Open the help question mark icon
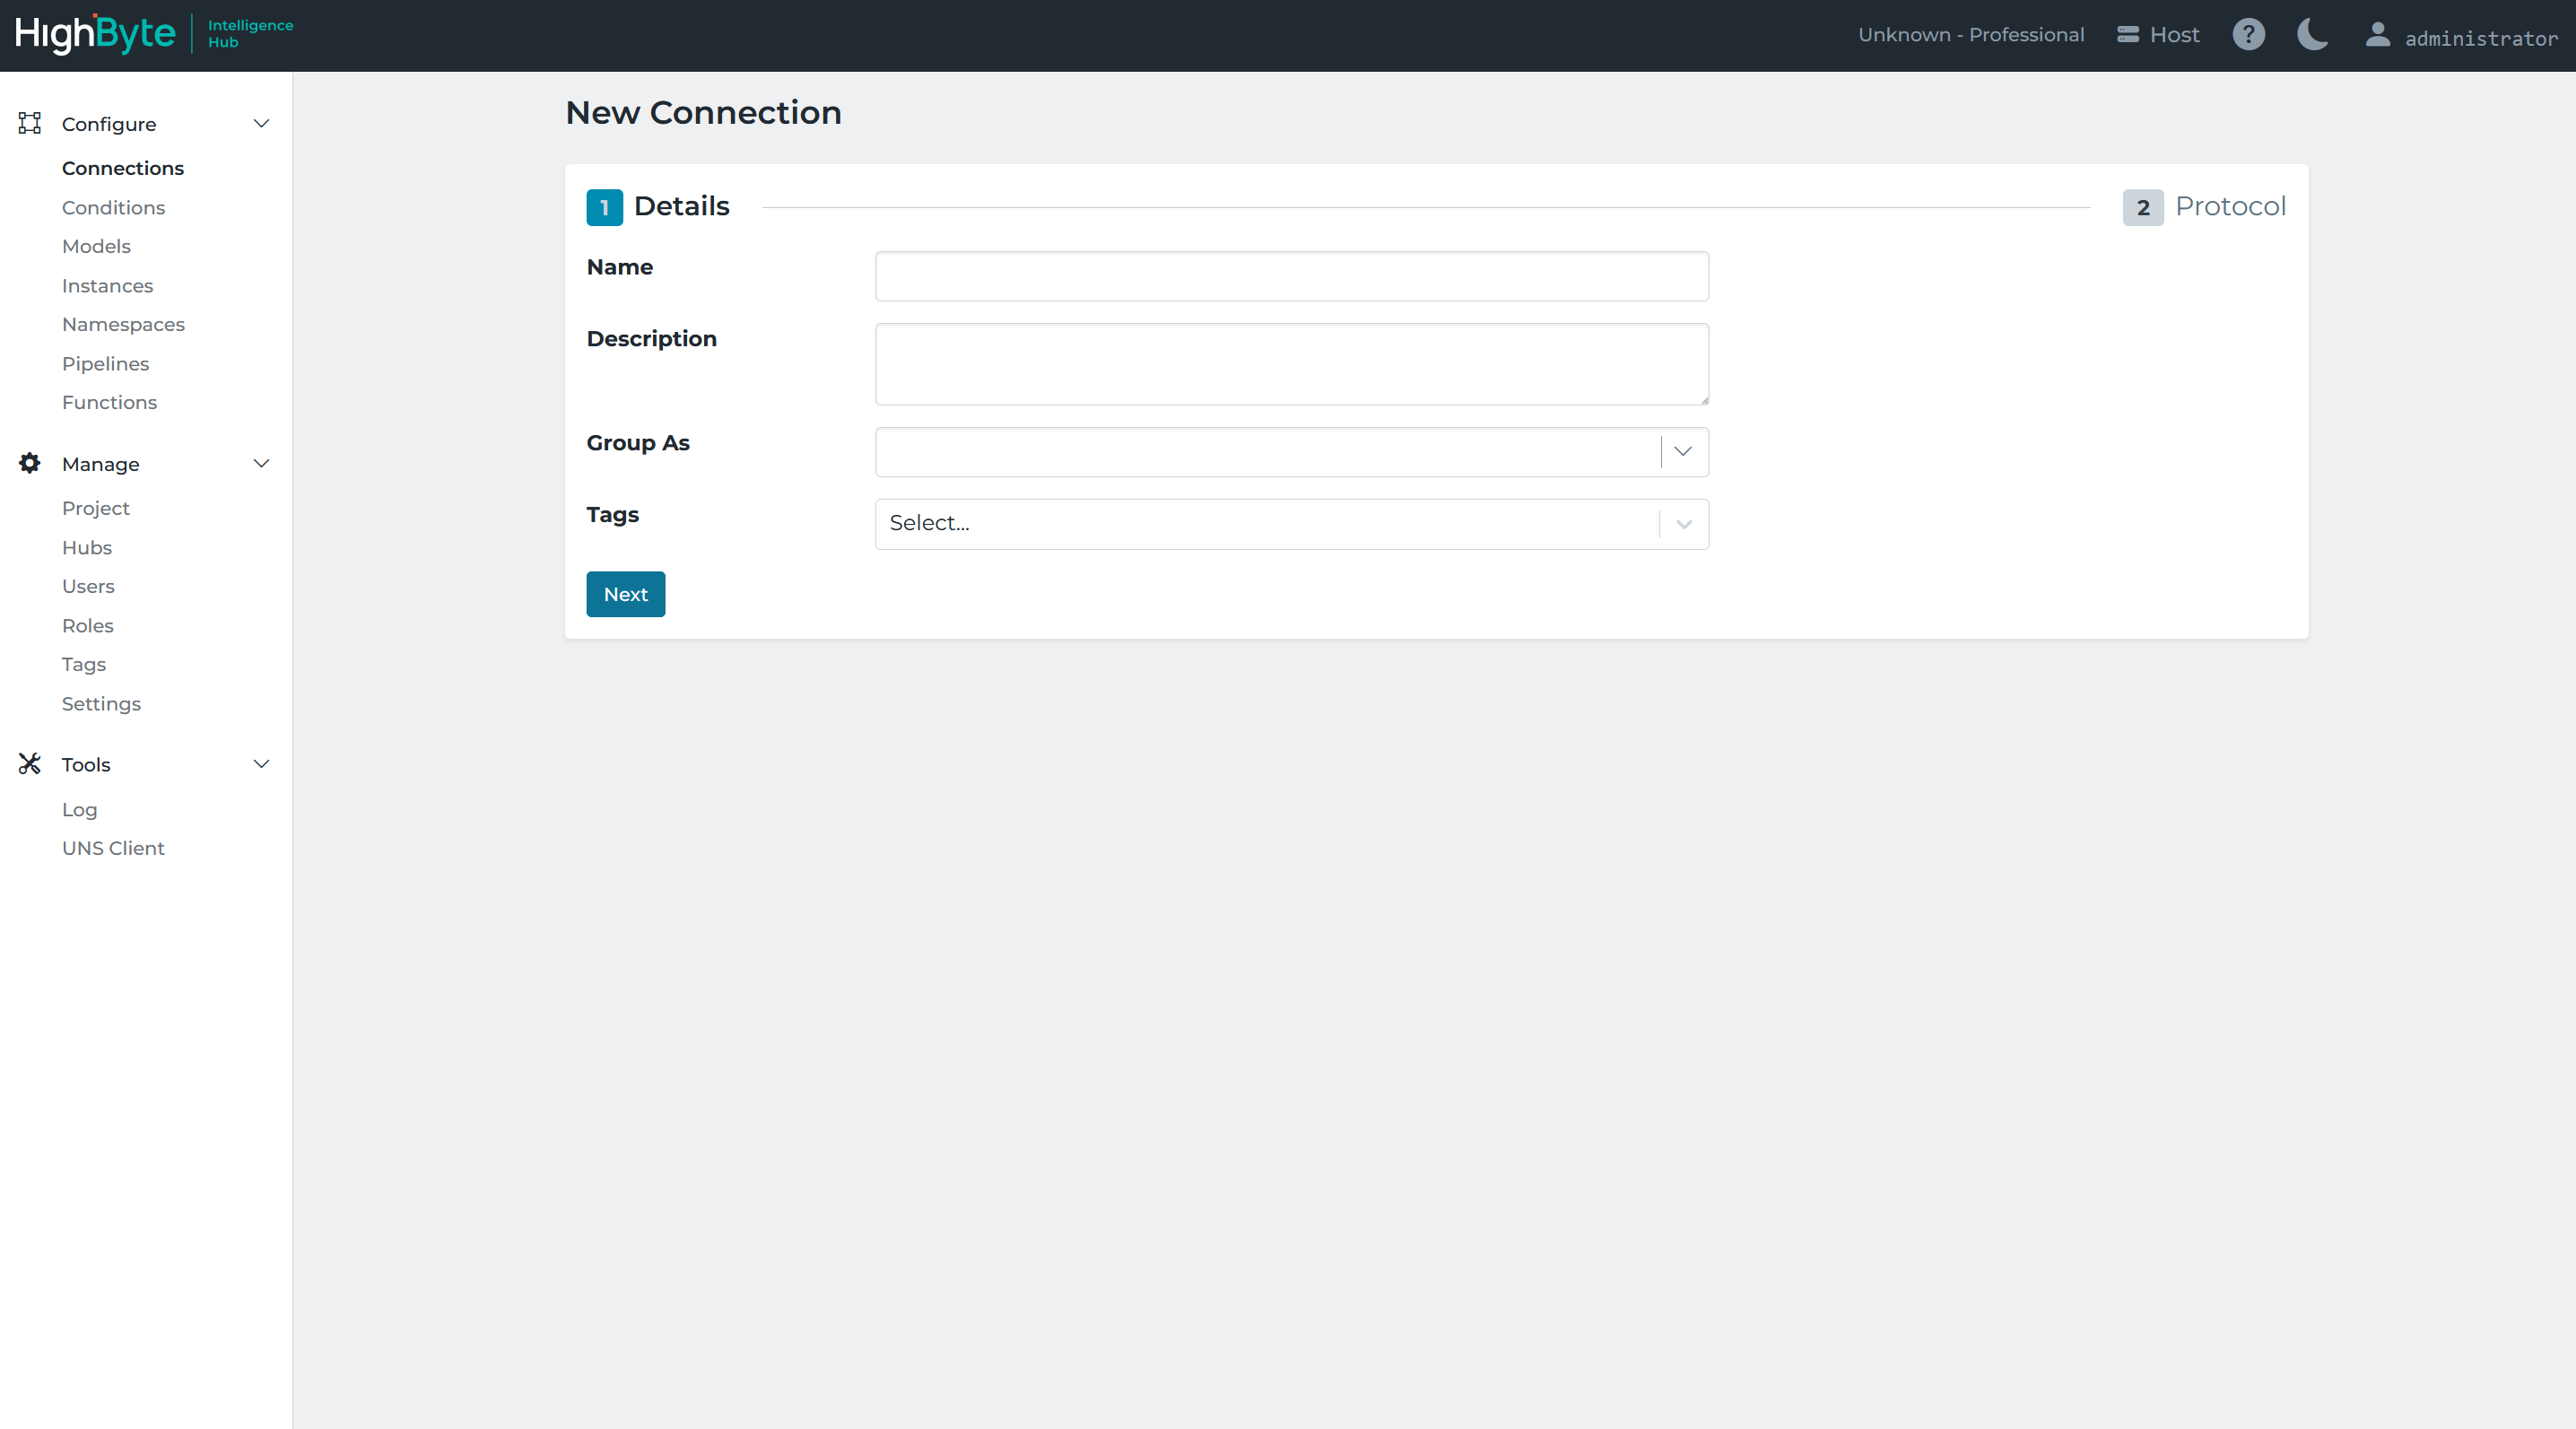 click(x=2248, y=35)
